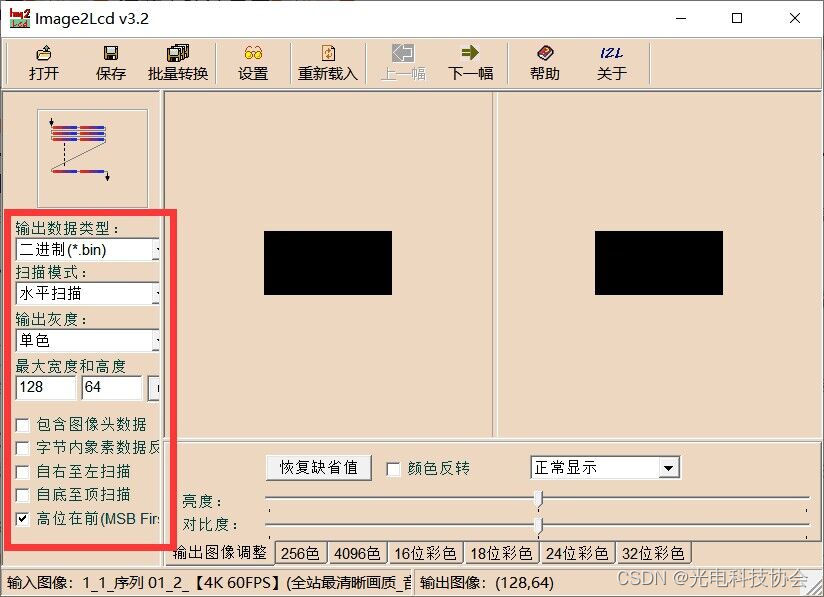
Task: Click the 恢复缺省值 button
Action: point(318,467)
